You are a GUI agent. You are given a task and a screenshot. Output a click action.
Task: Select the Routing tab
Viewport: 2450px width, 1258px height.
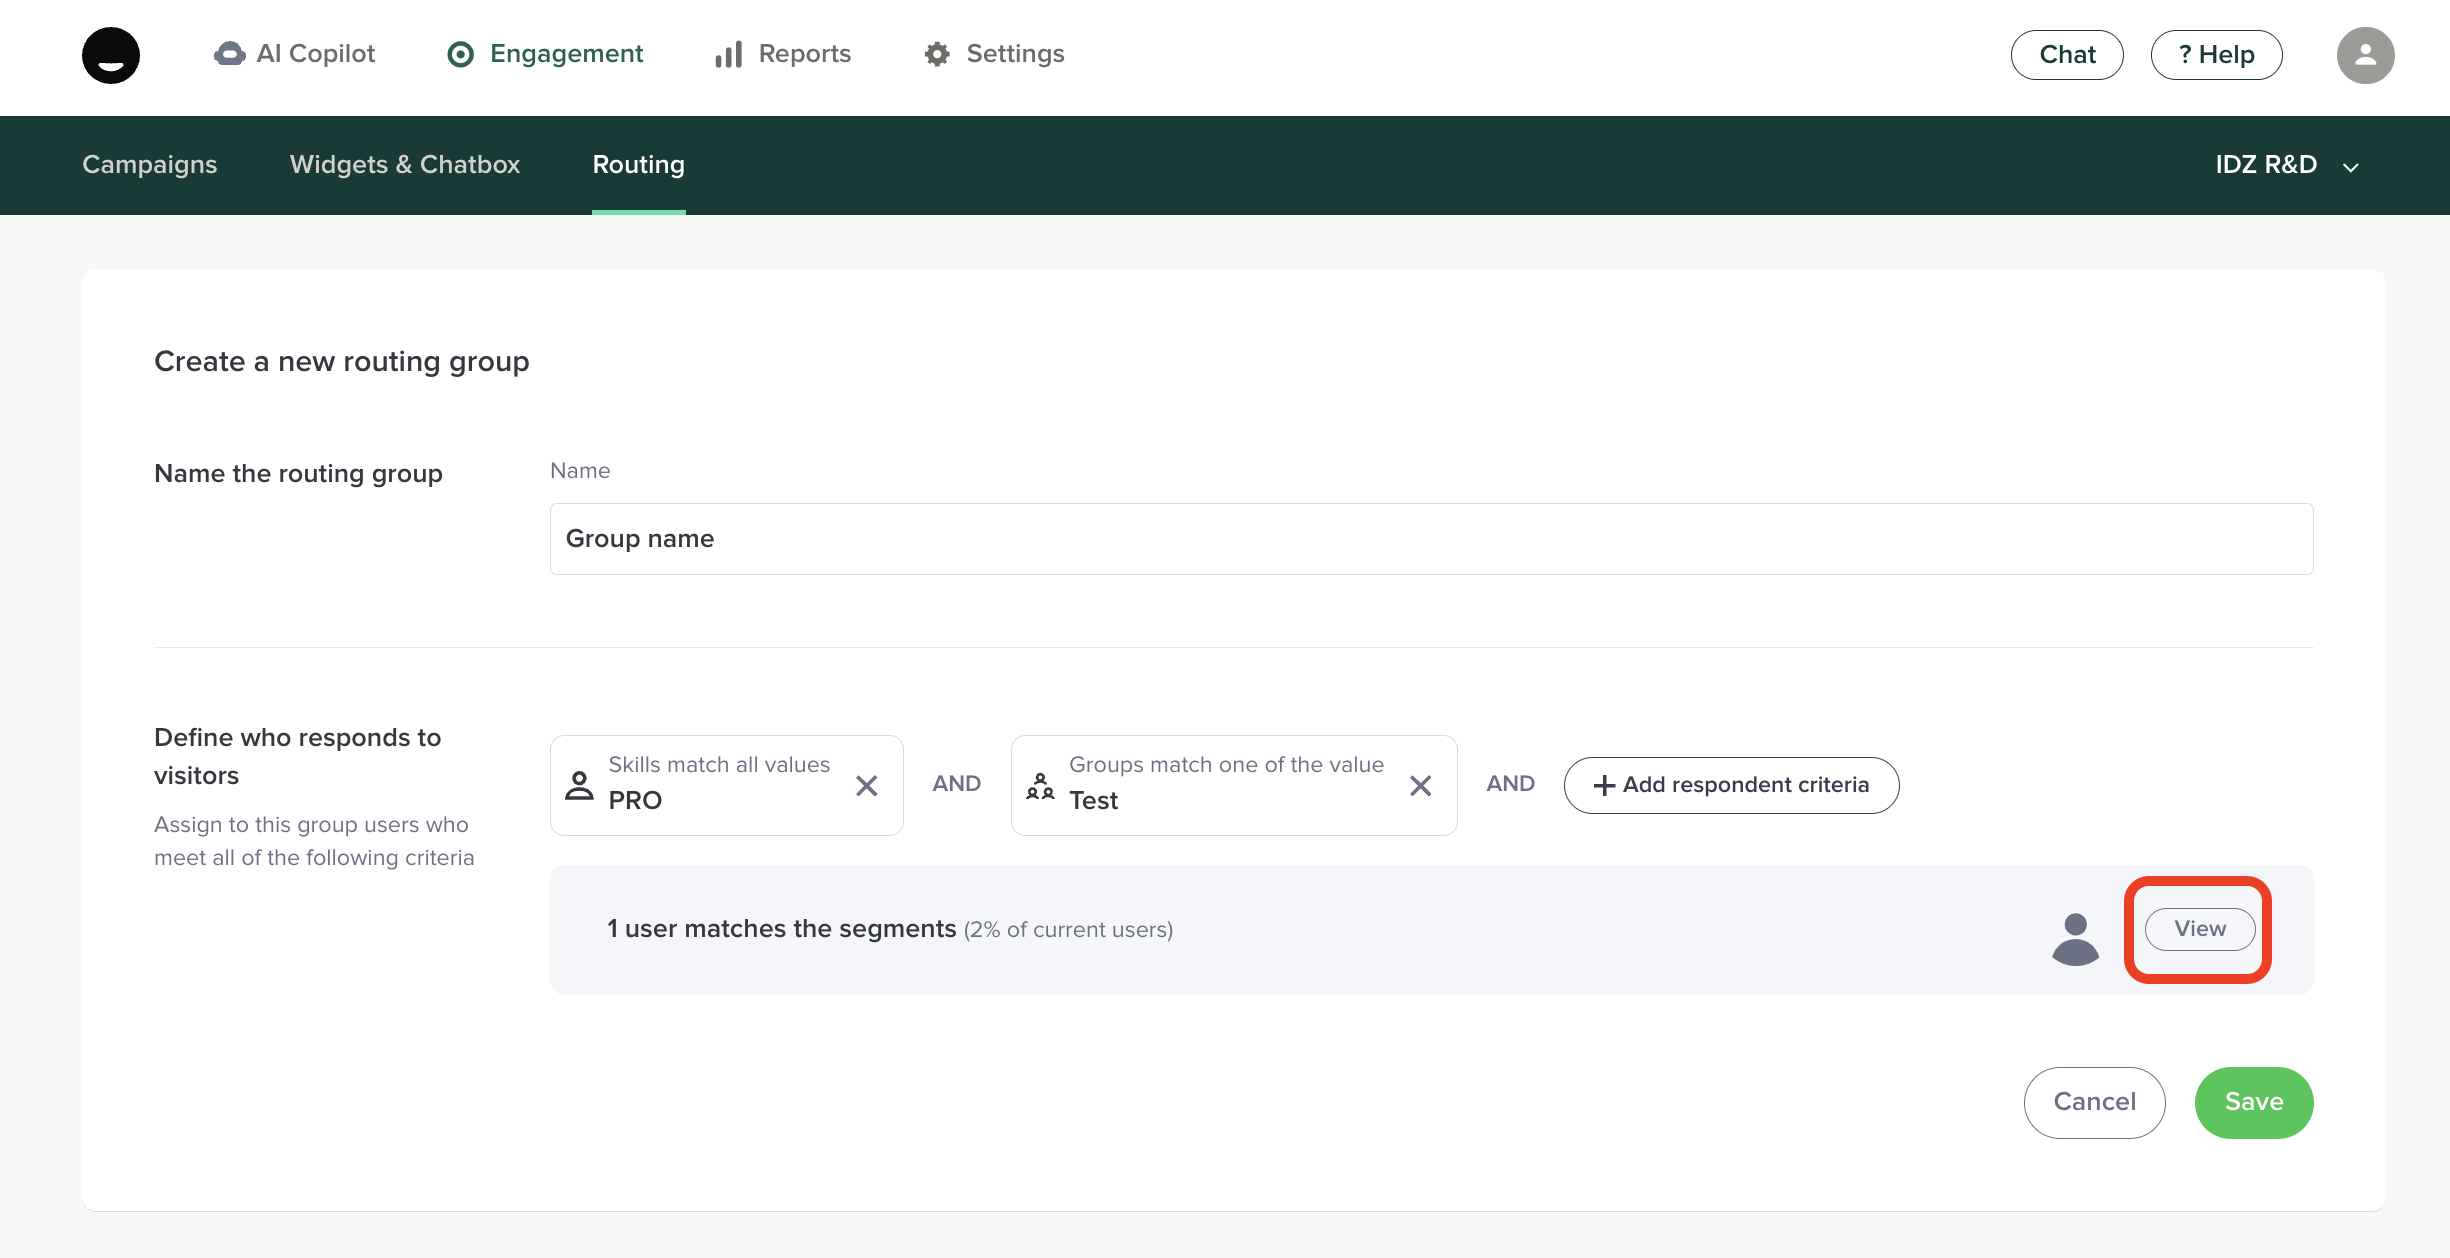click(638, 165)
